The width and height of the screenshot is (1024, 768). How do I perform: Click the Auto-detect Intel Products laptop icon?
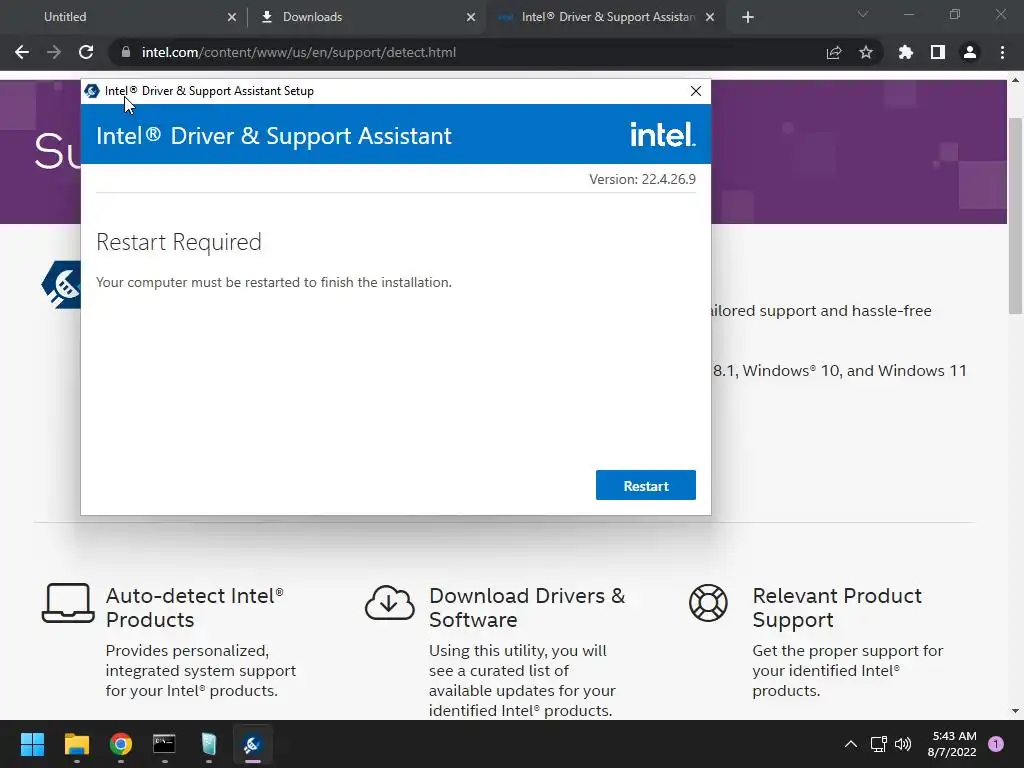click(x=68, y=603)
